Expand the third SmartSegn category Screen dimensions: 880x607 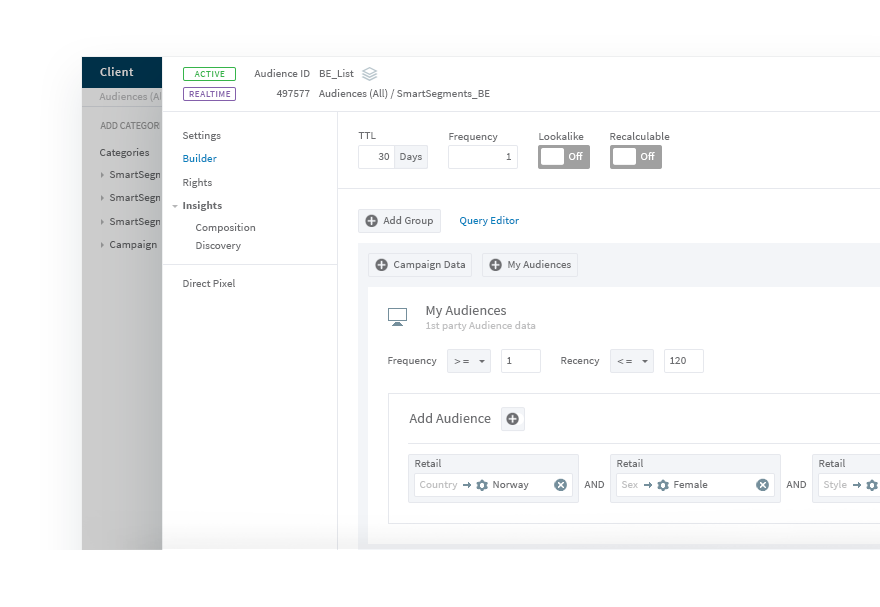tap(102, 222)
